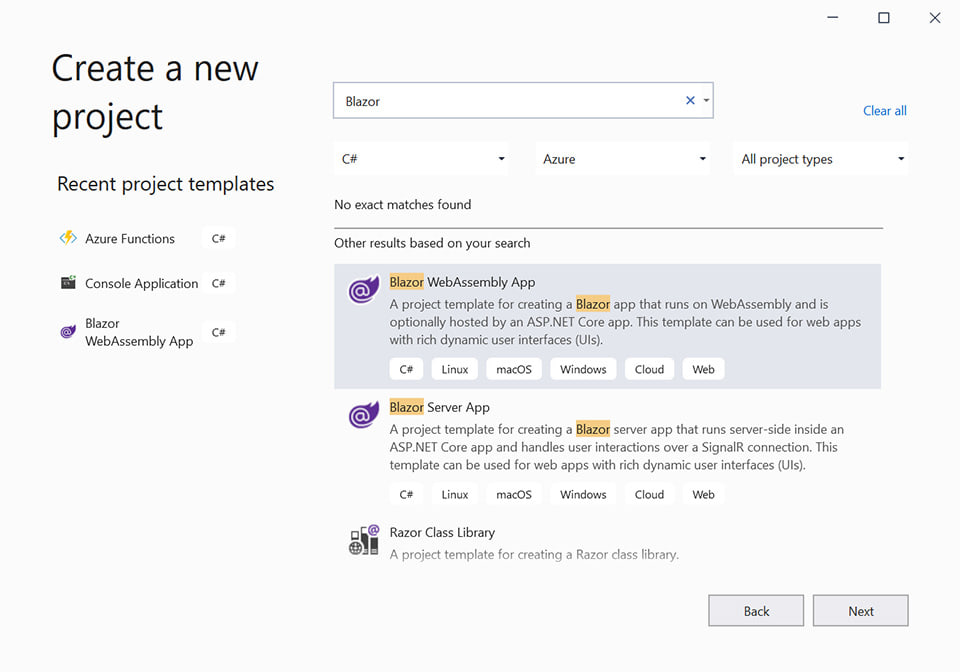Click the Clear all link

tap(885, 111)
